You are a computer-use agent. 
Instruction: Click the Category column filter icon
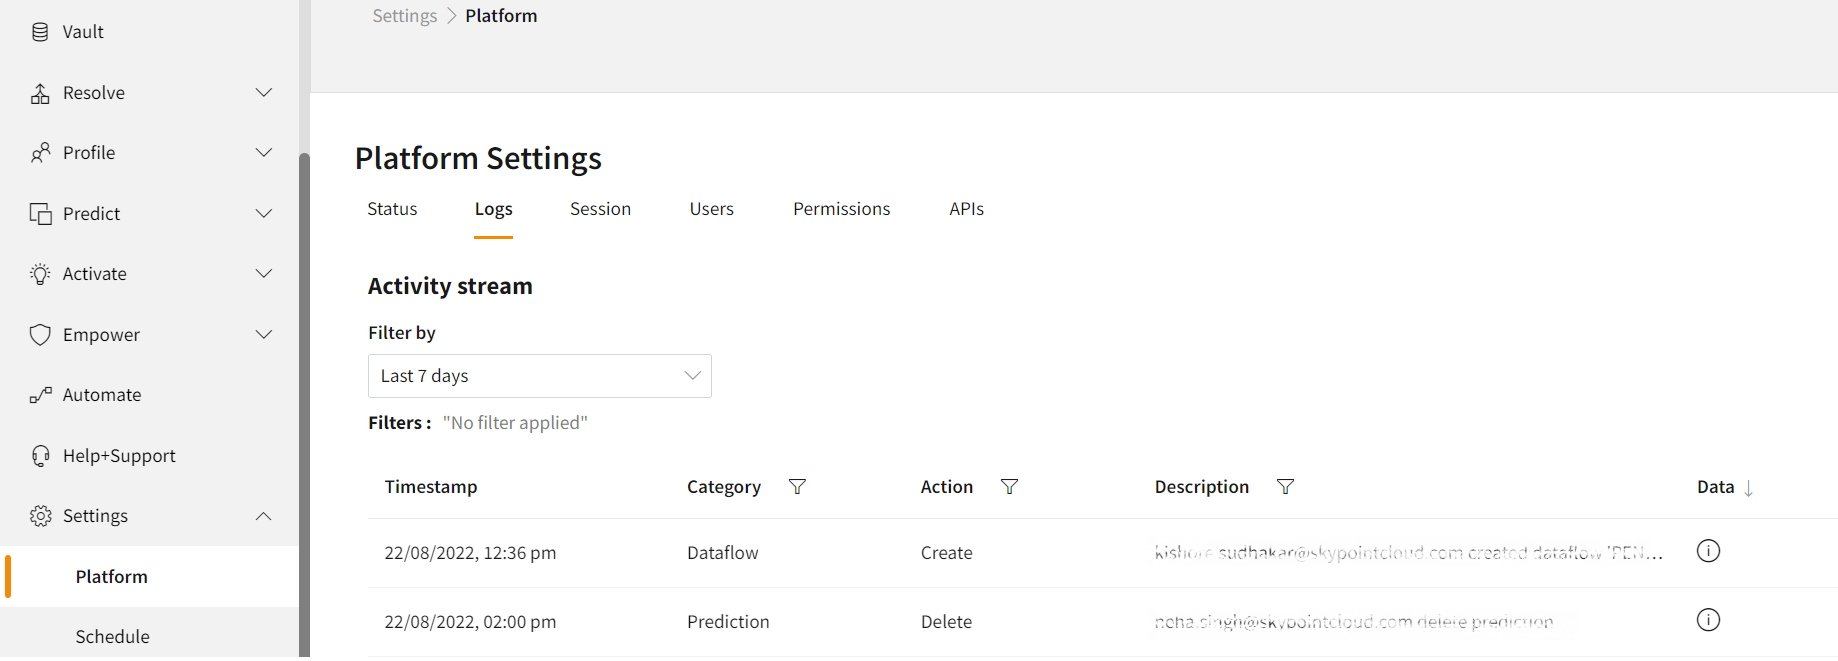point(797,487)
